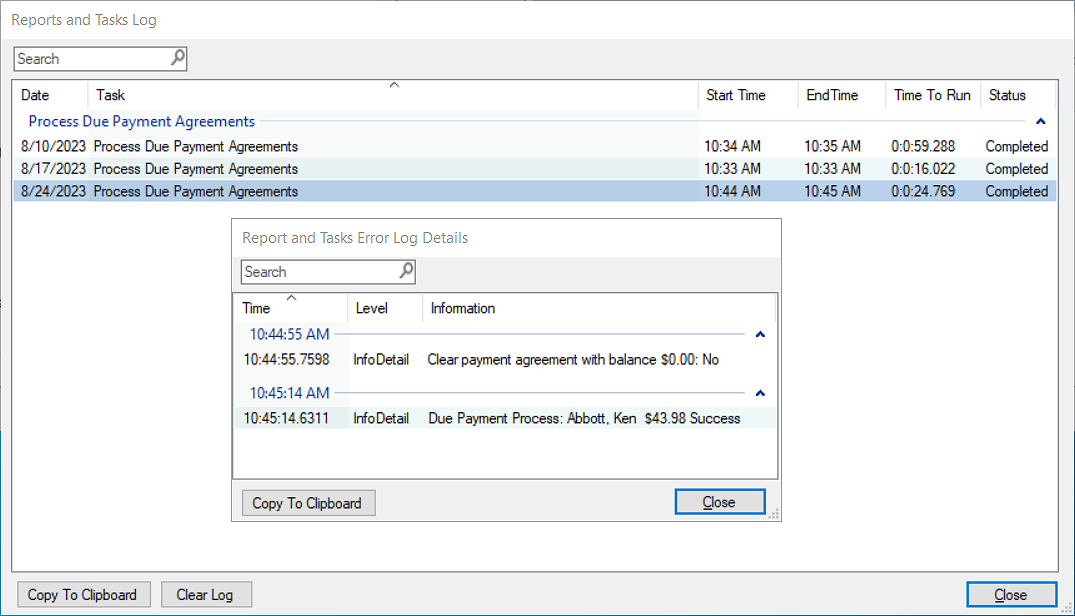Collapse the 10:45:14 AM time group
This screenshot has width=1075, height=616.
pos(760,394)
